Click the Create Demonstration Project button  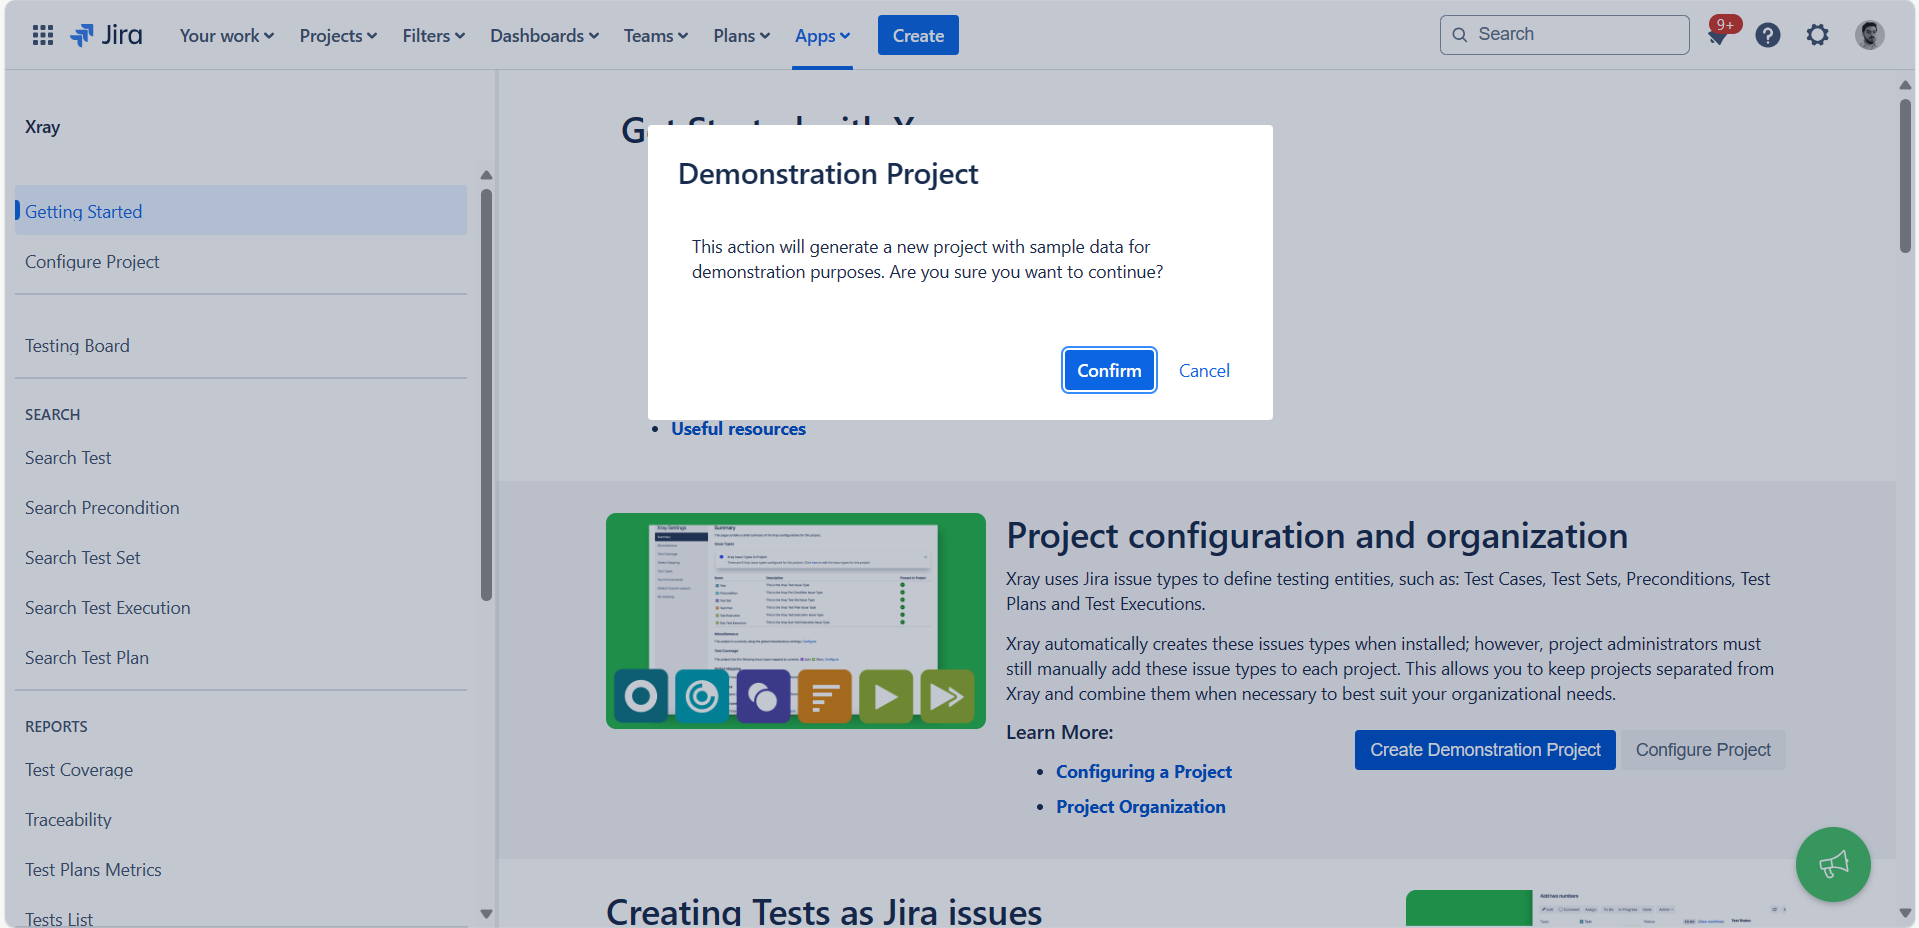pos(1485,750)
